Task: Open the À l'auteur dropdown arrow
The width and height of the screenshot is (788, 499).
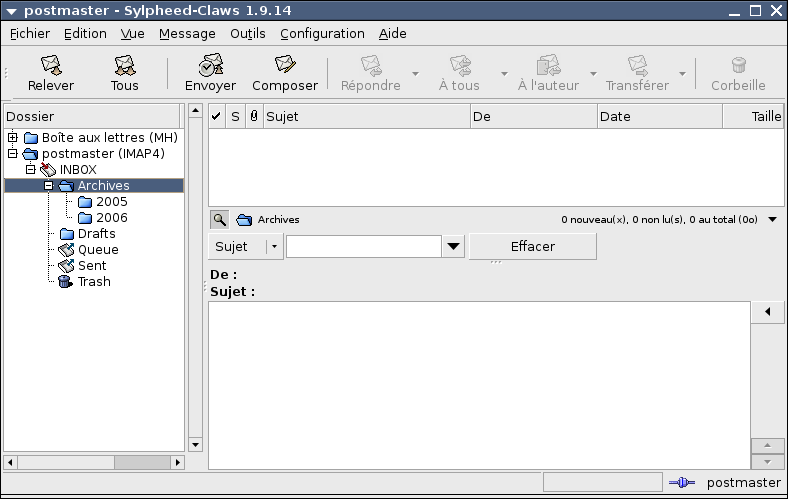Action: [593, 74]
